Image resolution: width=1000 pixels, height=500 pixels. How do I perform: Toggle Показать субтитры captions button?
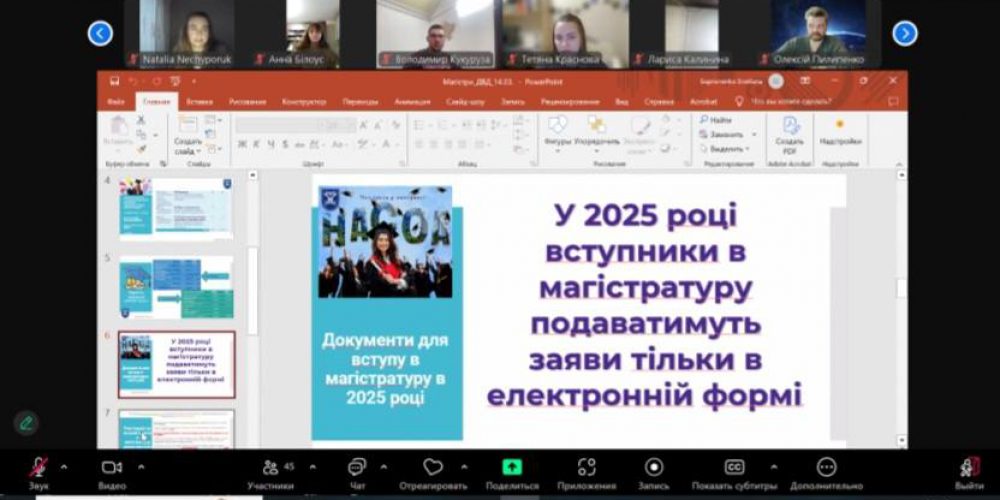pyautogui.click(x=734, y=468)
